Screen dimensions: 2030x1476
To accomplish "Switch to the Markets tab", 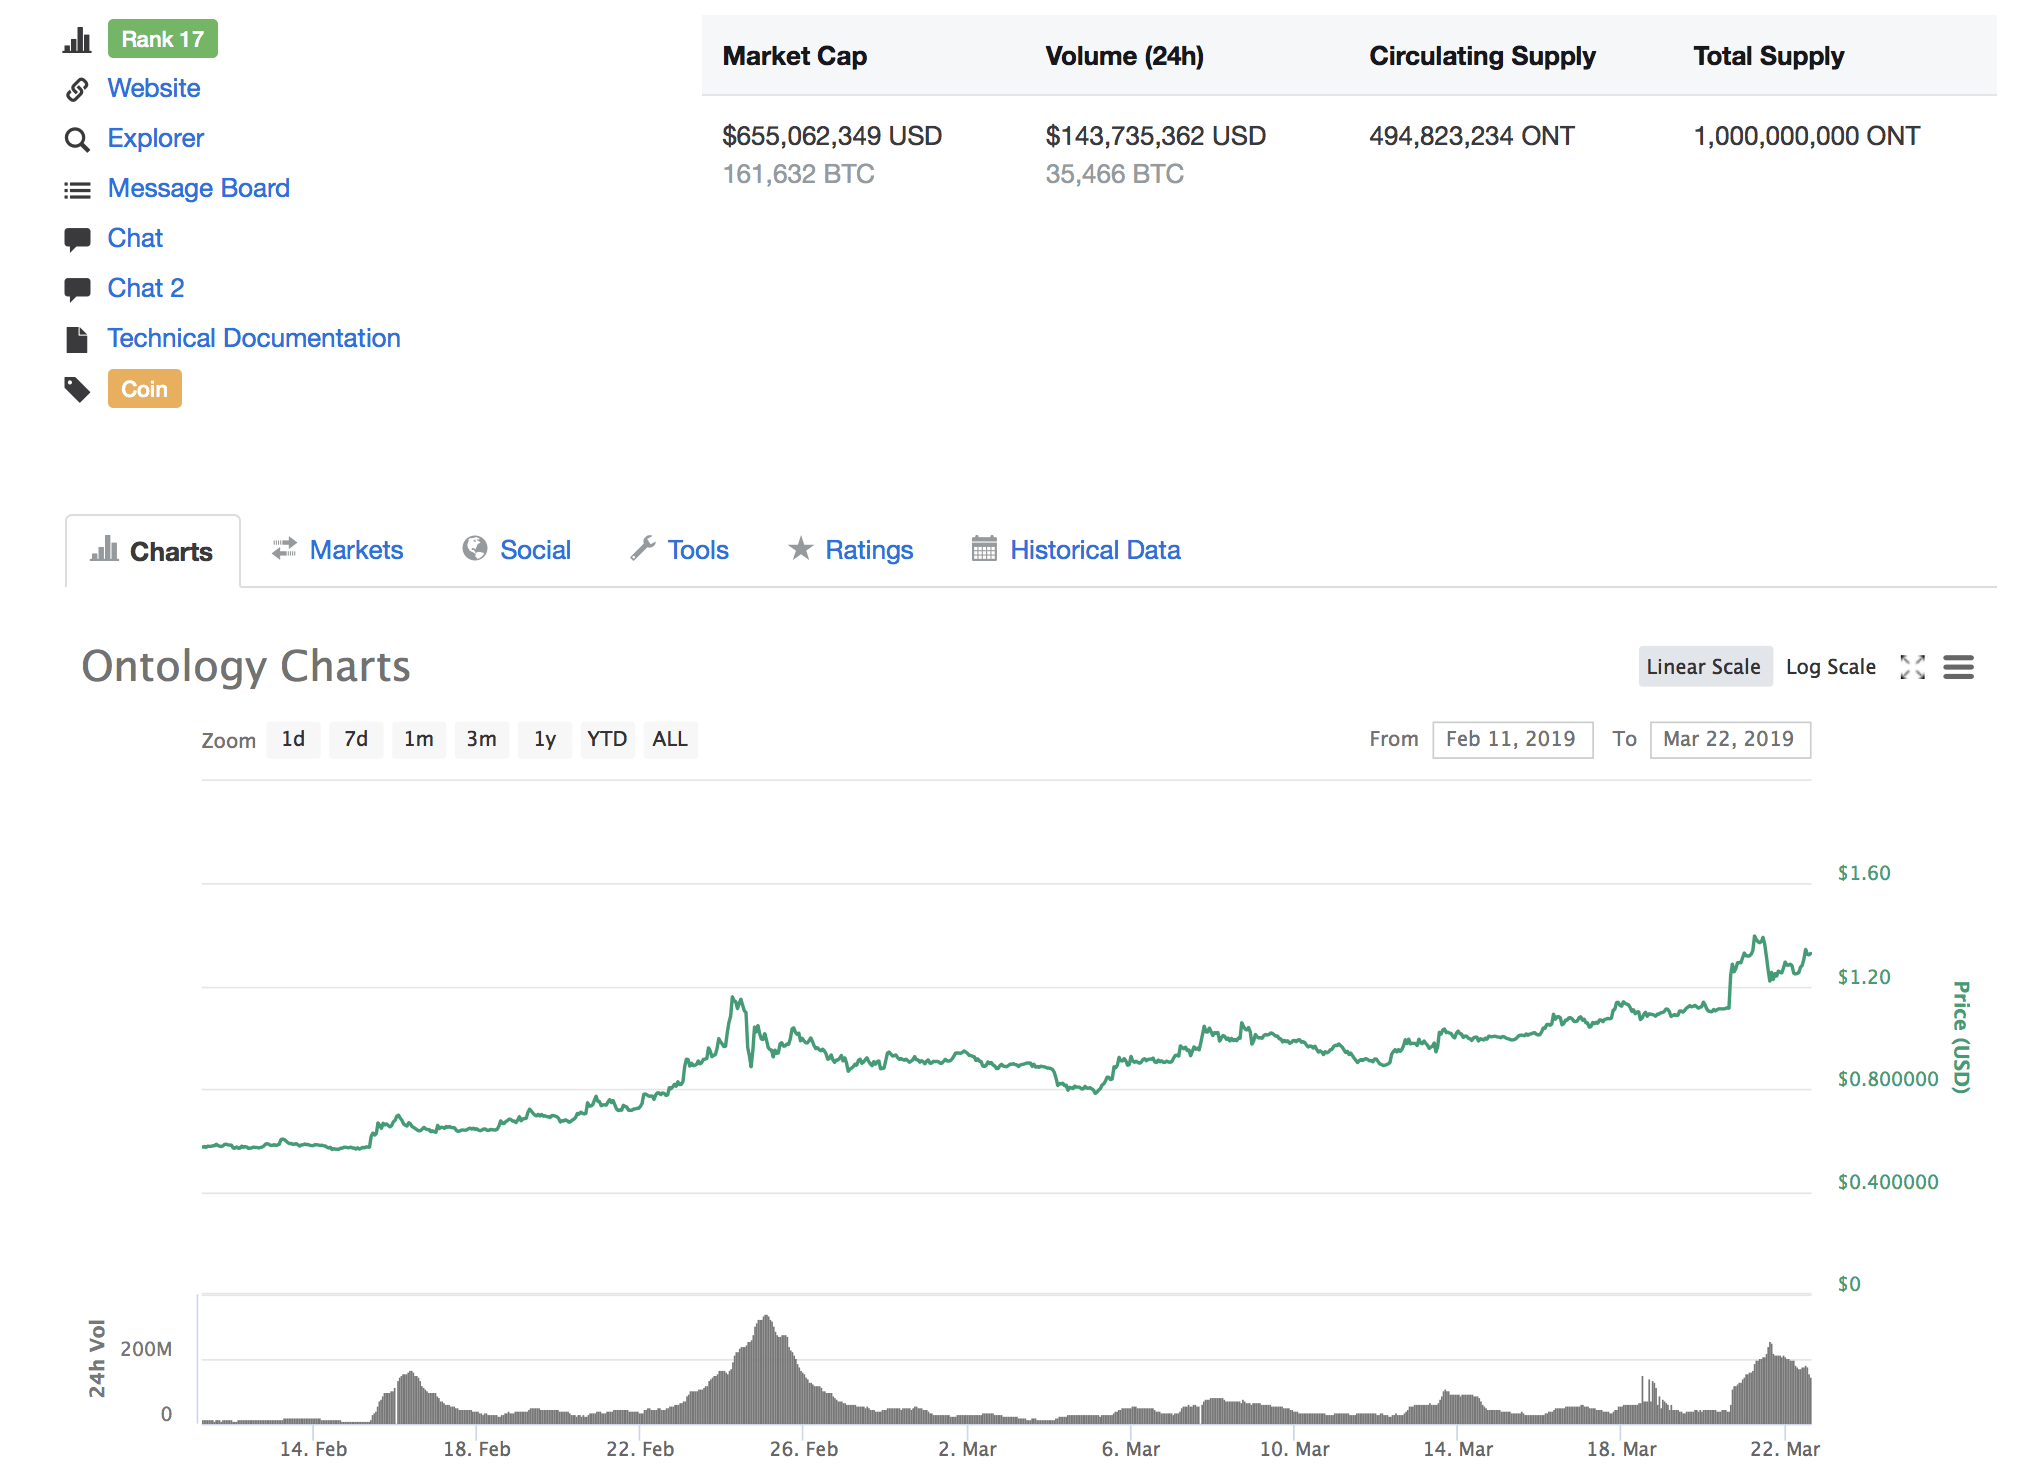I will coord(338,550).
